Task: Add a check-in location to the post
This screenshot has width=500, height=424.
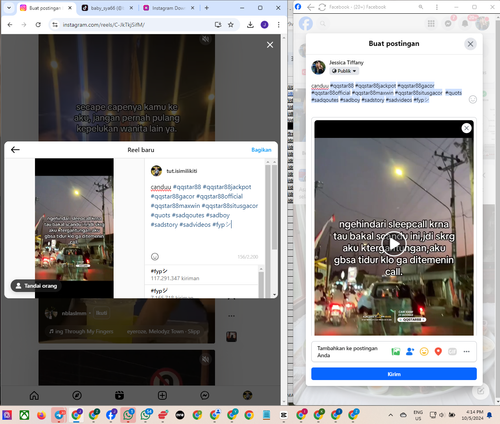Action: click(438, 351)
